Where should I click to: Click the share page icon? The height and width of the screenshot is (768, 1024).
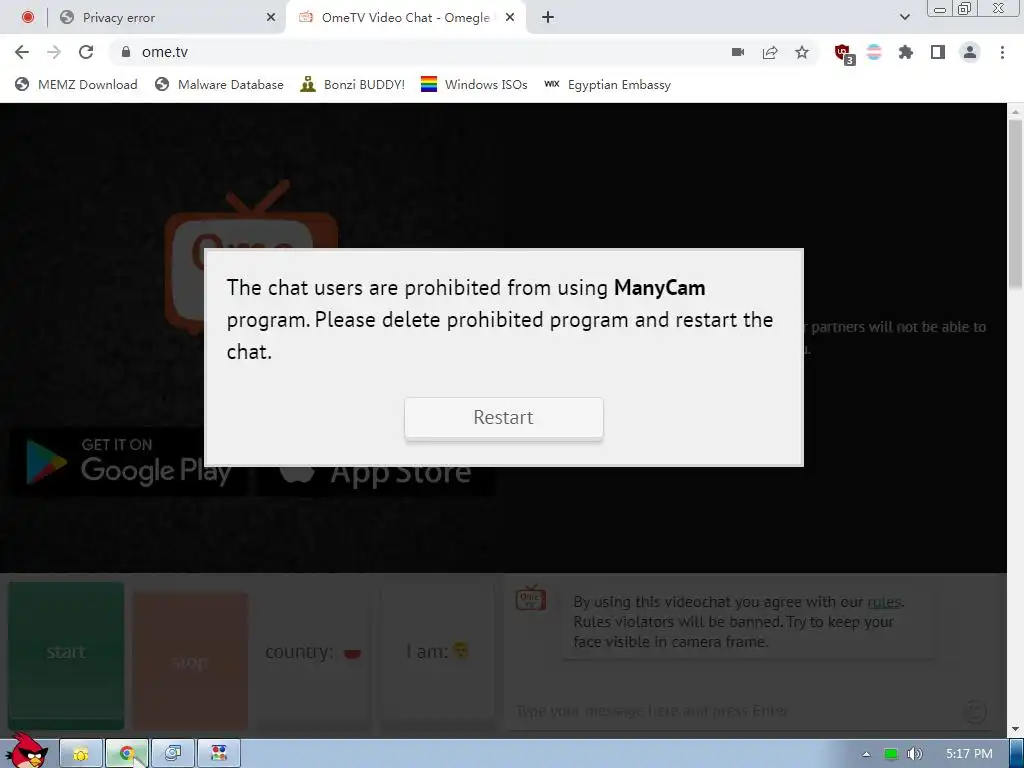(x=770, y=52)
